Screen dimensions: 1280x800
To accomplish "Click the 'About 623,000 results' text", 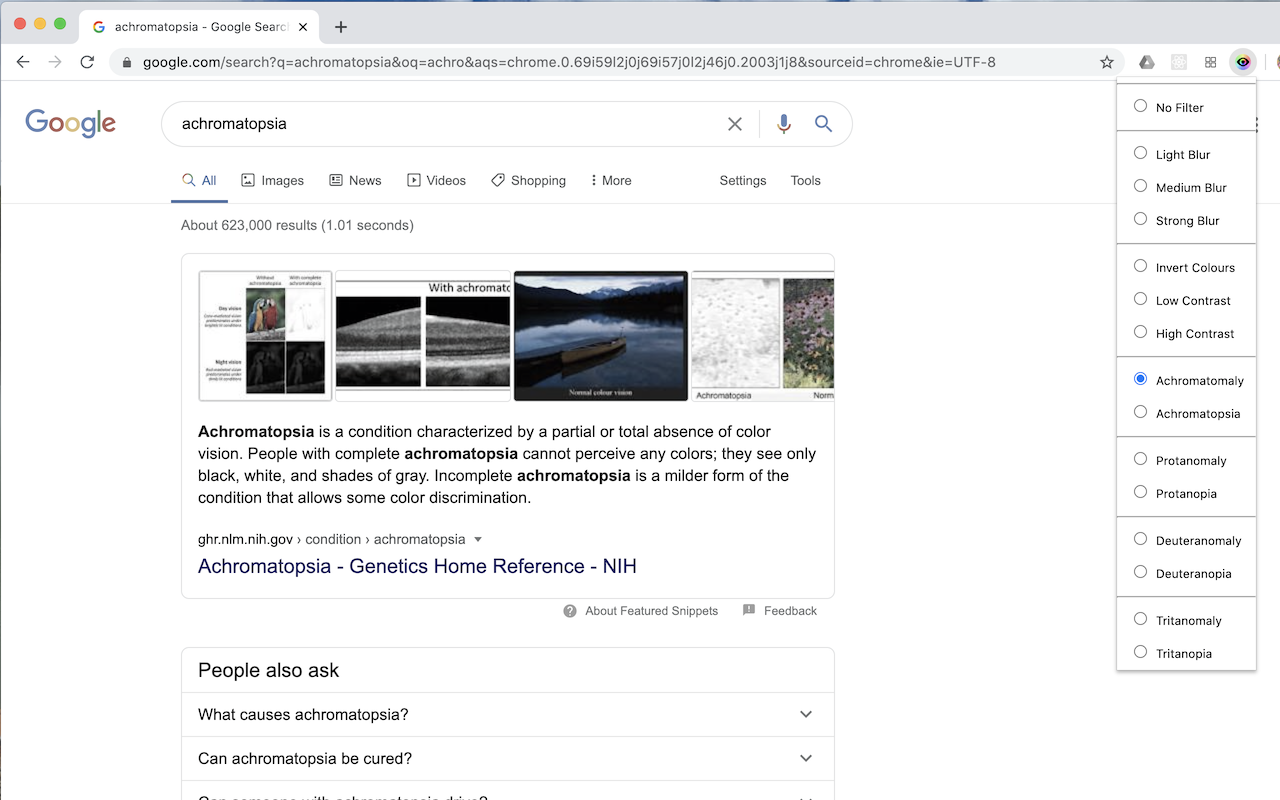I will tap(297, 225).
